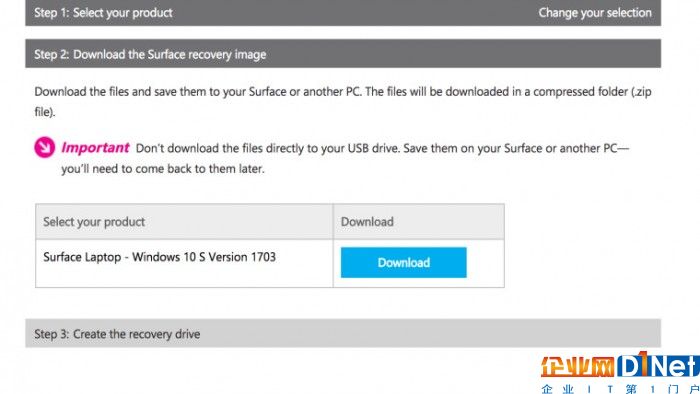Viewport: 700px width, 394px height.
Task: Expand Step 3: Create the recovery drive
Action: (343, 333)
